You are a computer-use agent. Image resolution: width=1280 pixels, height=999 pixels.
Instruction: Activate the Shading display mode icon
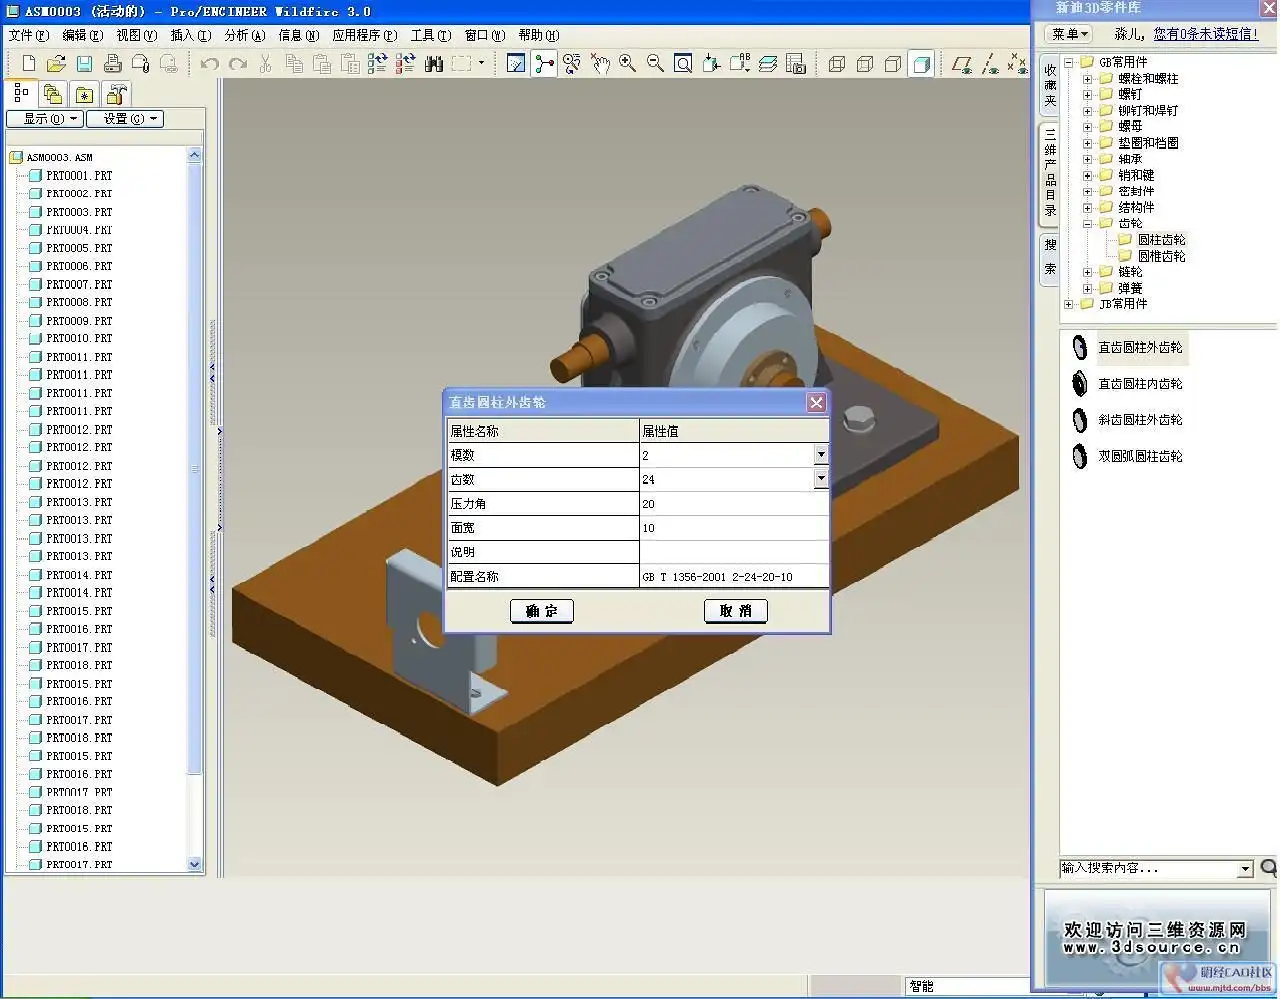point(921,64)
